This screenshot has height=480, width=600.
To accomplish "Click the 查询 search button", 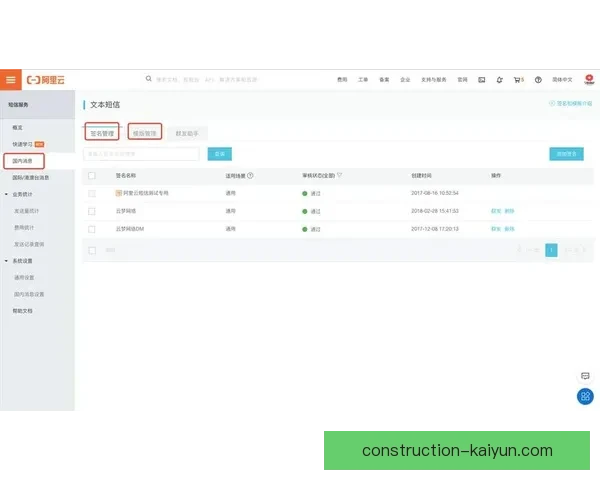I will coord(219,154).
